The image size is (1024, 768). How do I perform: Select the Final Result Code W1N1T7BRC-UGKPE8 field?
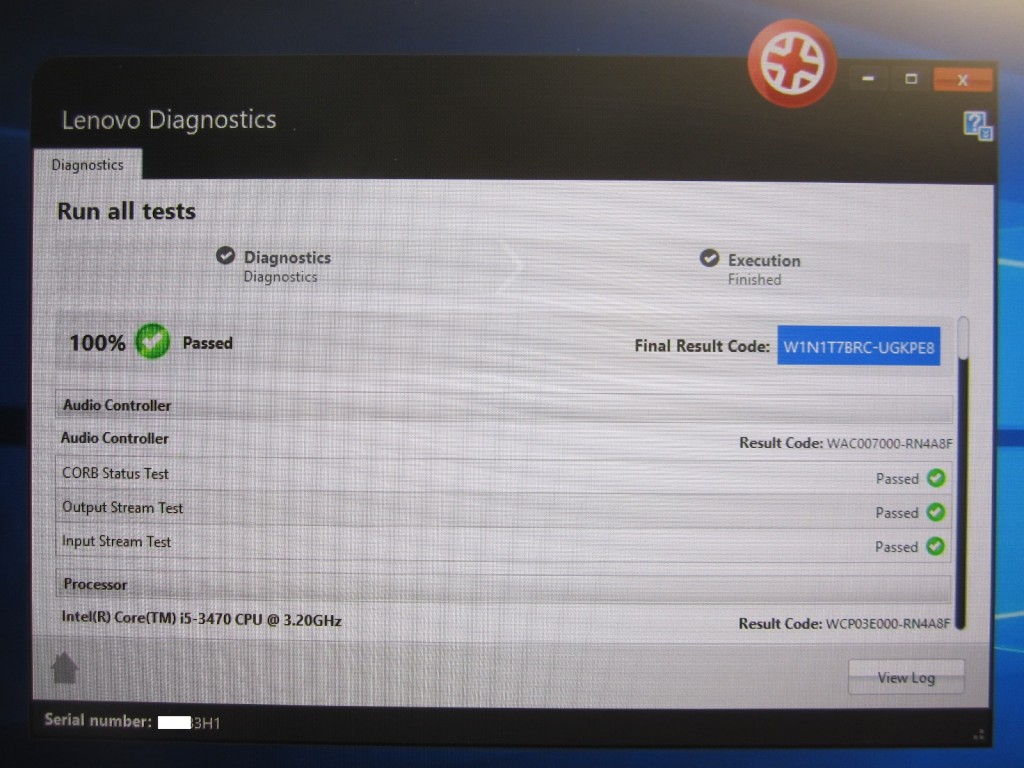[x=858, y=346]
